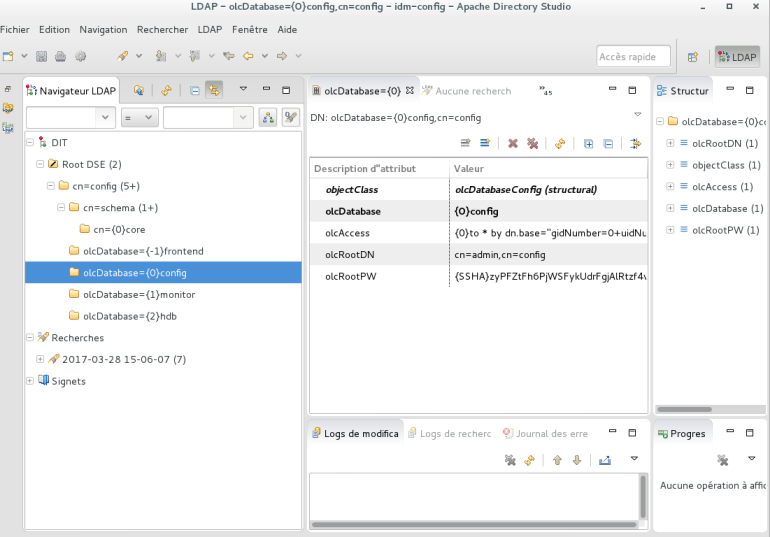Click the modification logs vertical scrollbar

click(643, 495)
